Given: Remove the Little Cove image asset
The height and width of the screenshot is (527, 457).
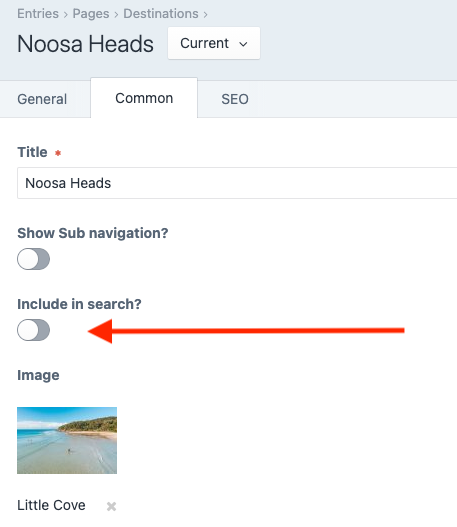Looking at the screenshot, I should [111, 506].
